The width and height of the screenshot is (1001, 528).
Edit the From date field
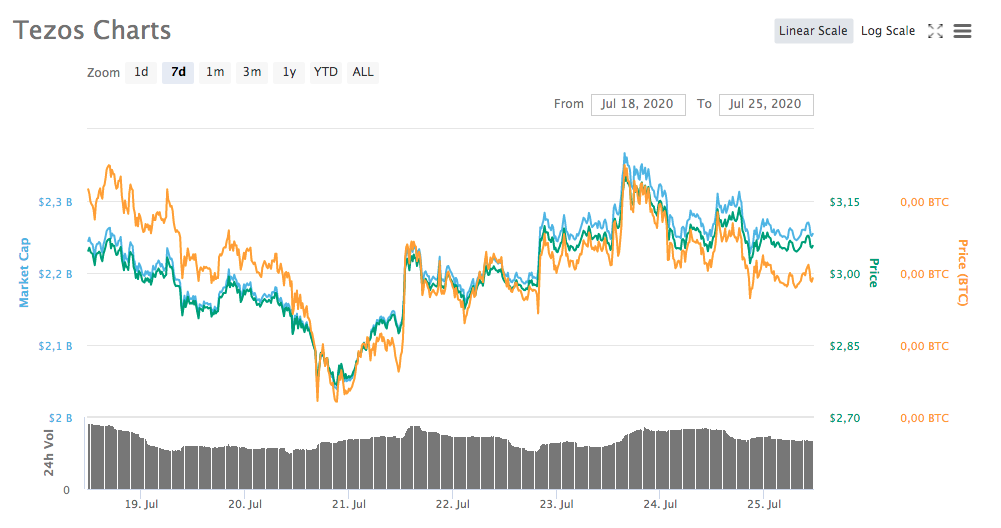638,104
